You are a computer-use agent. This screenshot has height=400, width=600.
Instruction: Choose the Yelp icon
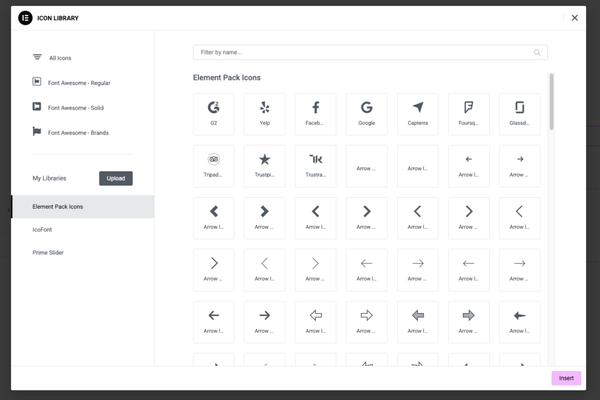click(264, 114)
